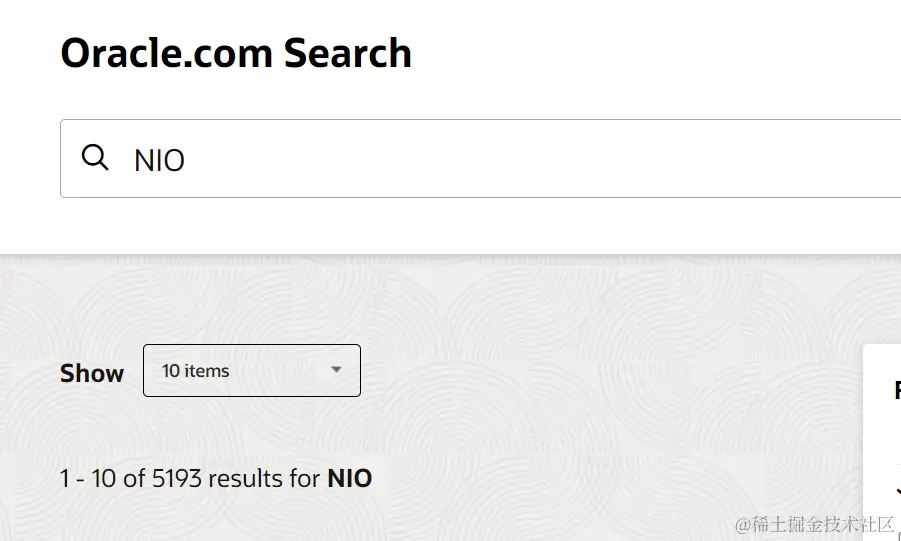Click the NIO text in search box

pos(159,160)
